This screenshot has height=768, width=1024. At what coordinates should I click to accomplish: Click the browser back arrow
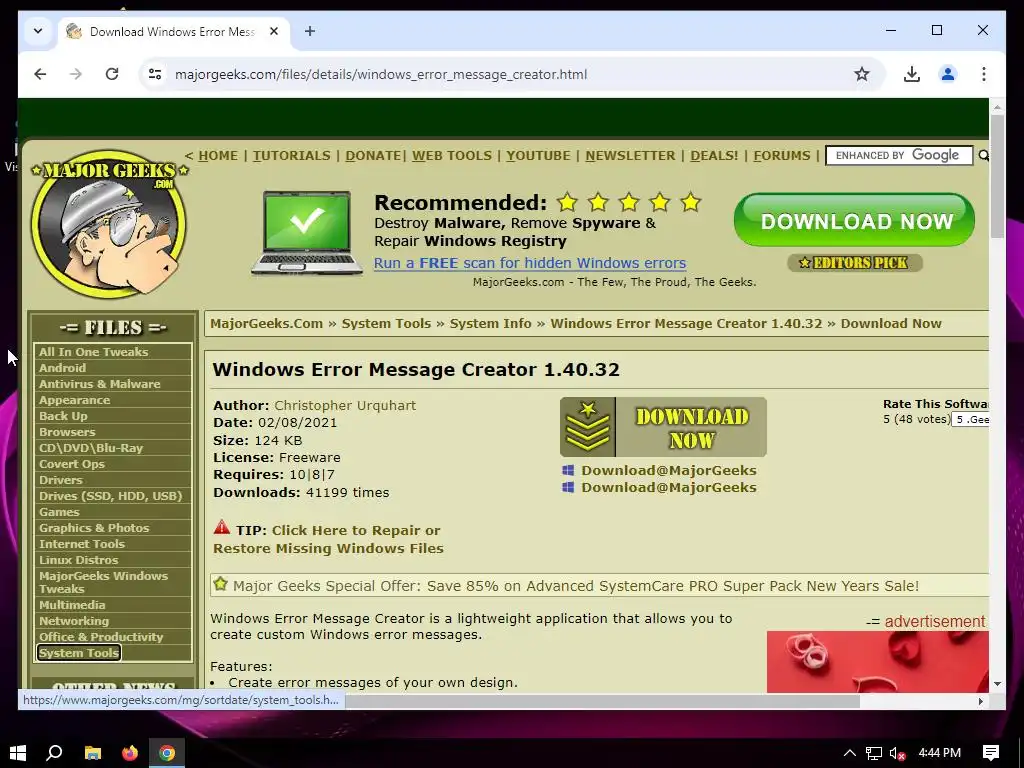pyautogui.click(x=40, y=74)
